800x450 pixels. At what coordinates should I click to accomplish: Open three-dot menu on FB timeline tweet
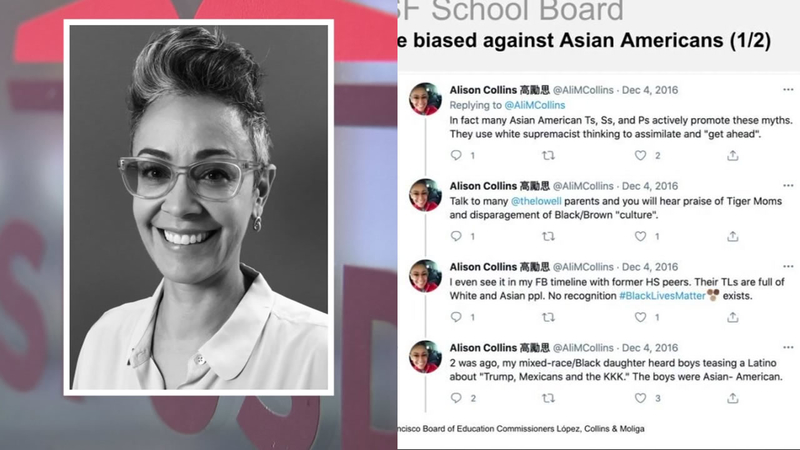(x=788, y=266)
